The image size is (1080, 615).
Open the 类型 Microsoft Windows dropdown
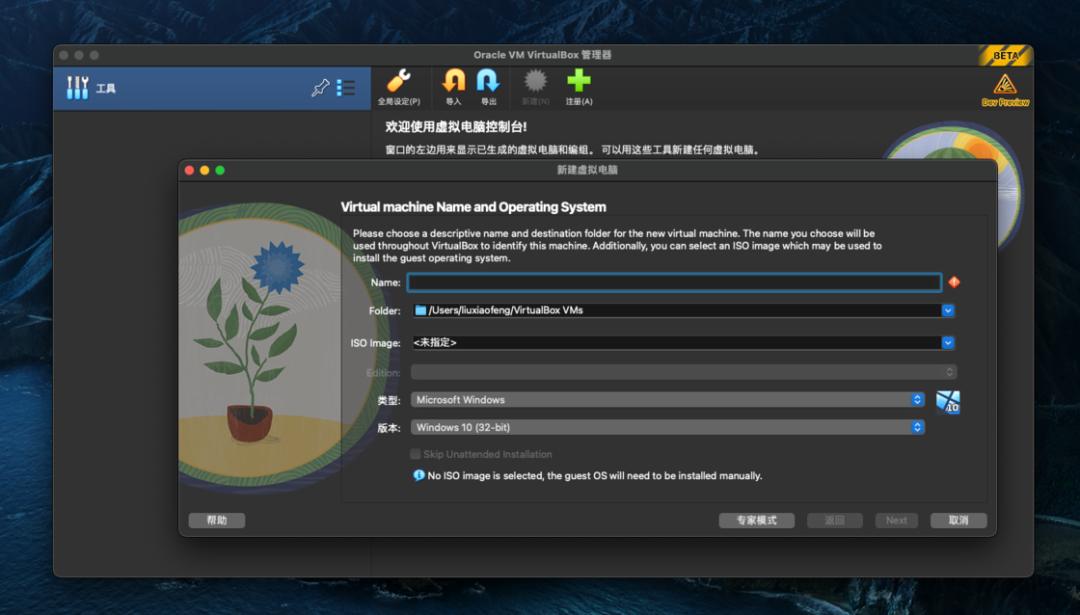pos(917,400)
